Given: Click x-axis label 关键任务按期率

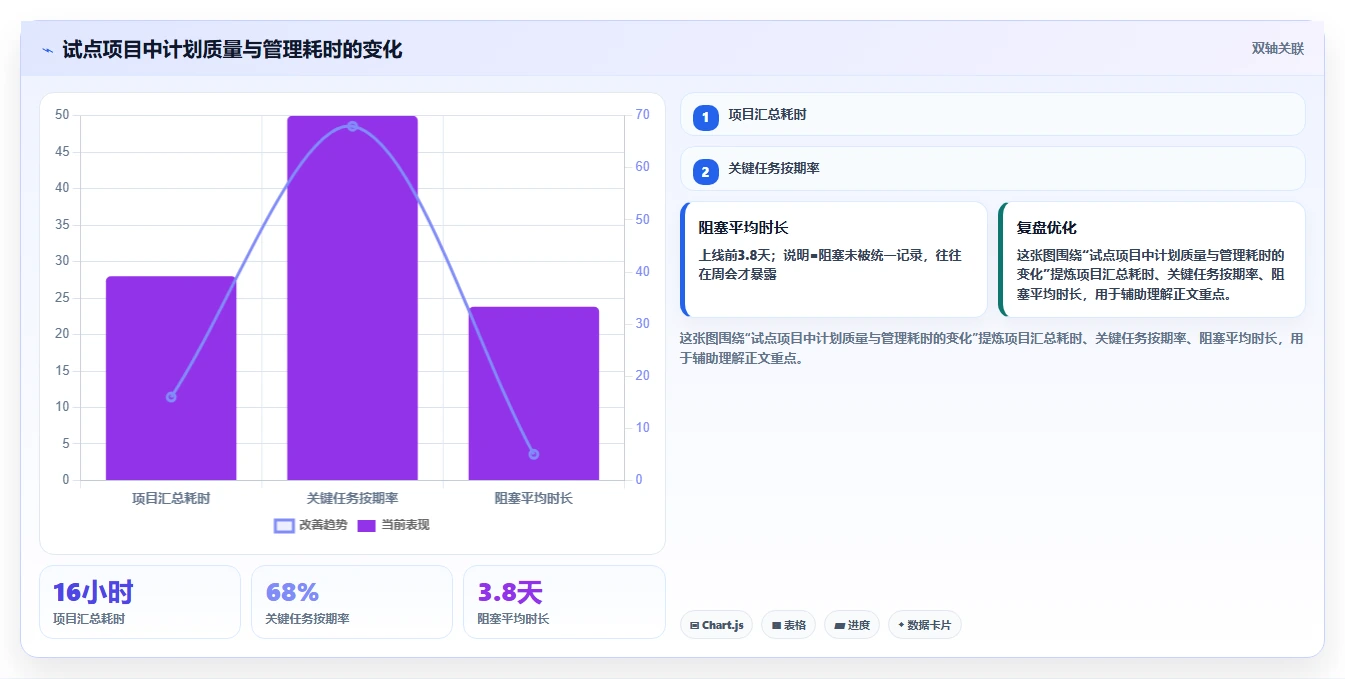Looking at the screenshot, I should pos(352,497).
